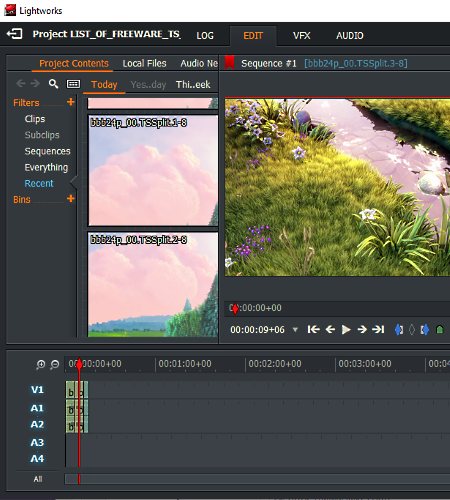
Task: Toggle the A1 track
Action: click(x=37, y=408)
